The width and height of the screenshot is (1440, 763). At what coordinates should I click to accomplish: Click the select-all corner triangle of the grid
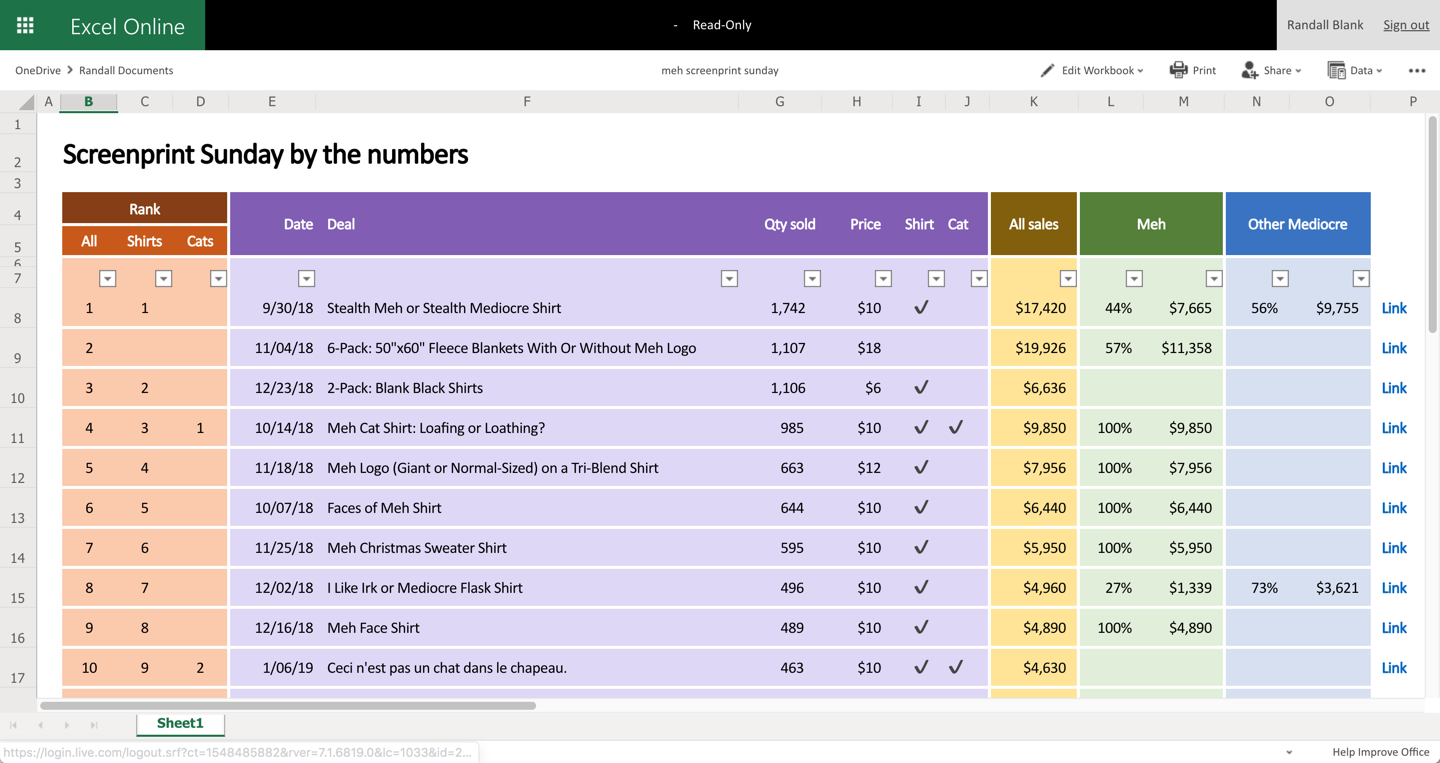coord(26,102)
